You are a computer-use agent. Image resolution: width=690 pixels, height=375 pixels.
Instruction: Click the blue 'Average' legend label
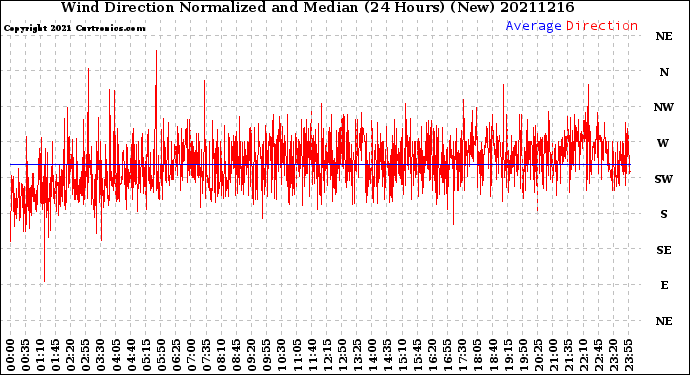(533, 26)
